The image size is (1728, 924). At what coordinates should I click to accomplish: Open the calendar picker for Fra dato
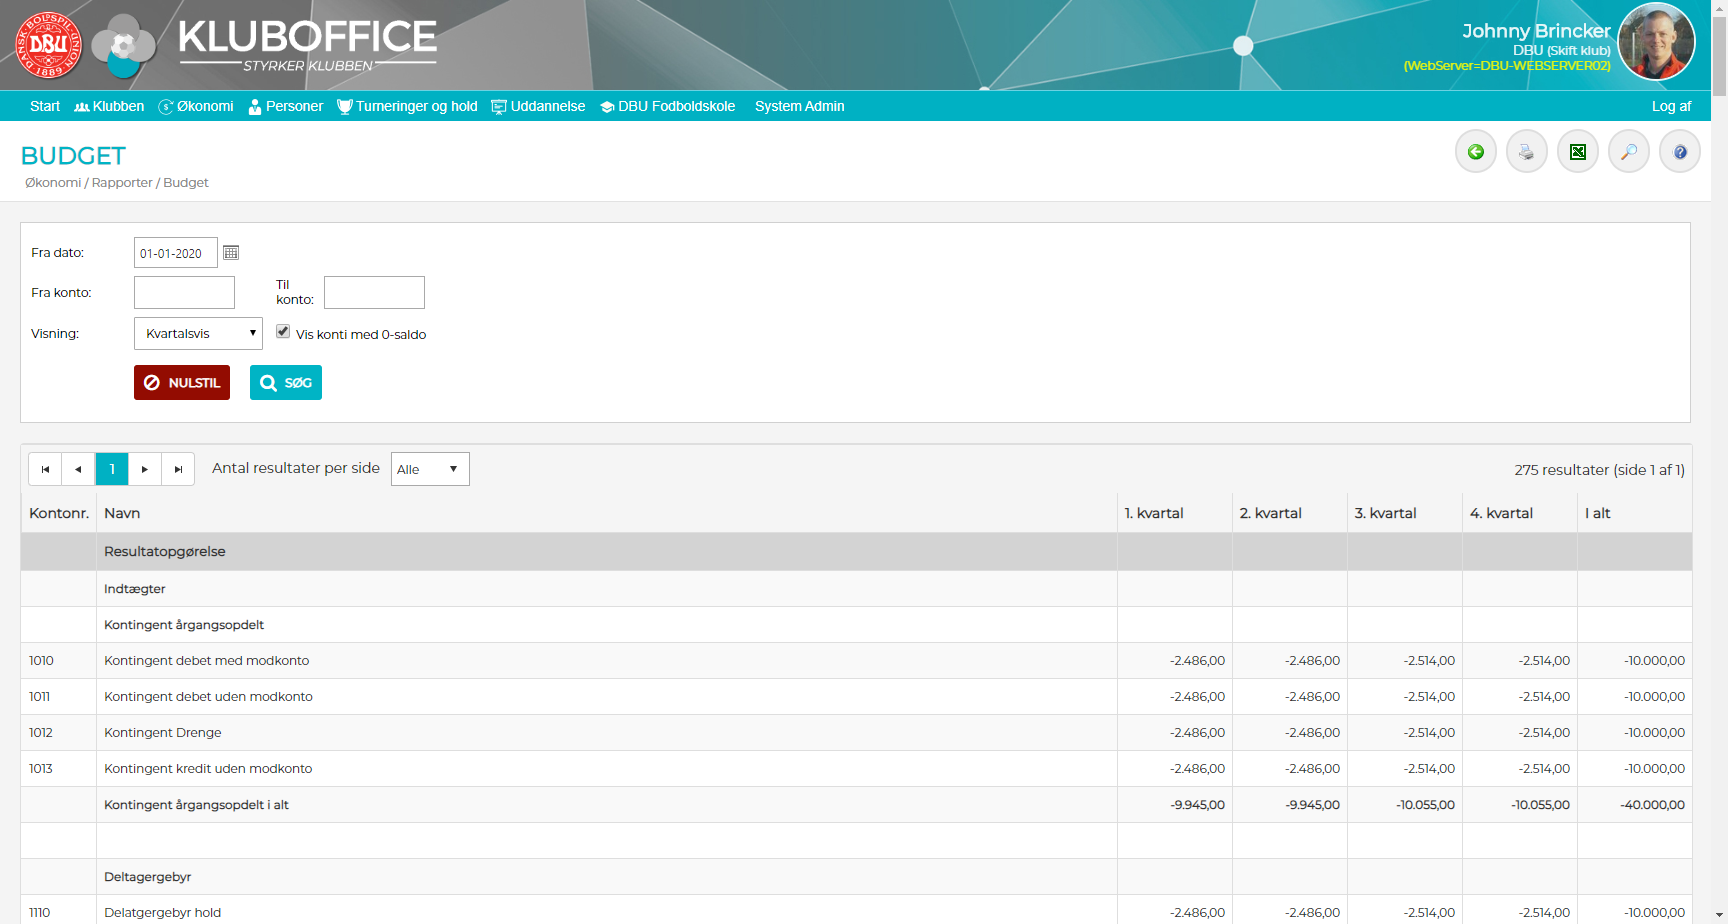[x=231, y=253]
